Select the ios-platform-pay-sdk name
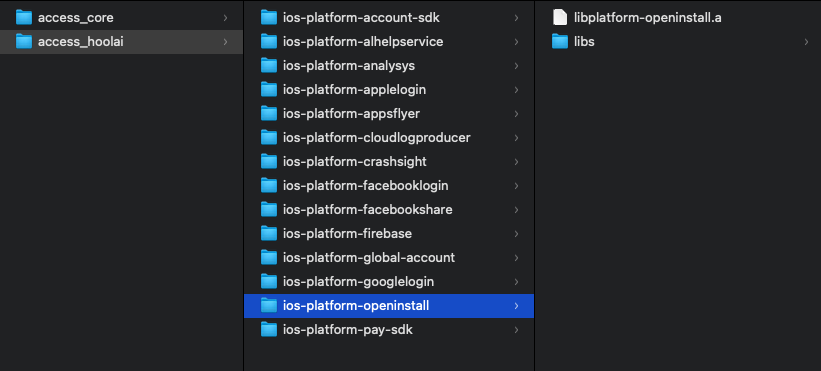Viewport: 821px width, 371px height. (x=348, y=330)
